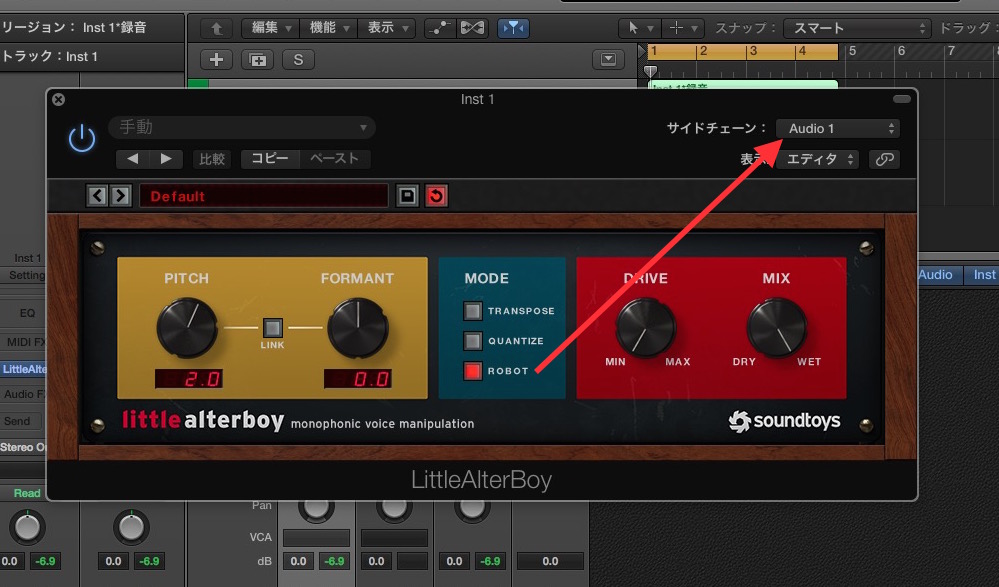Click the second channel pan knob
Viewport: 999px width, 587px height.
[x=131, y=527]
